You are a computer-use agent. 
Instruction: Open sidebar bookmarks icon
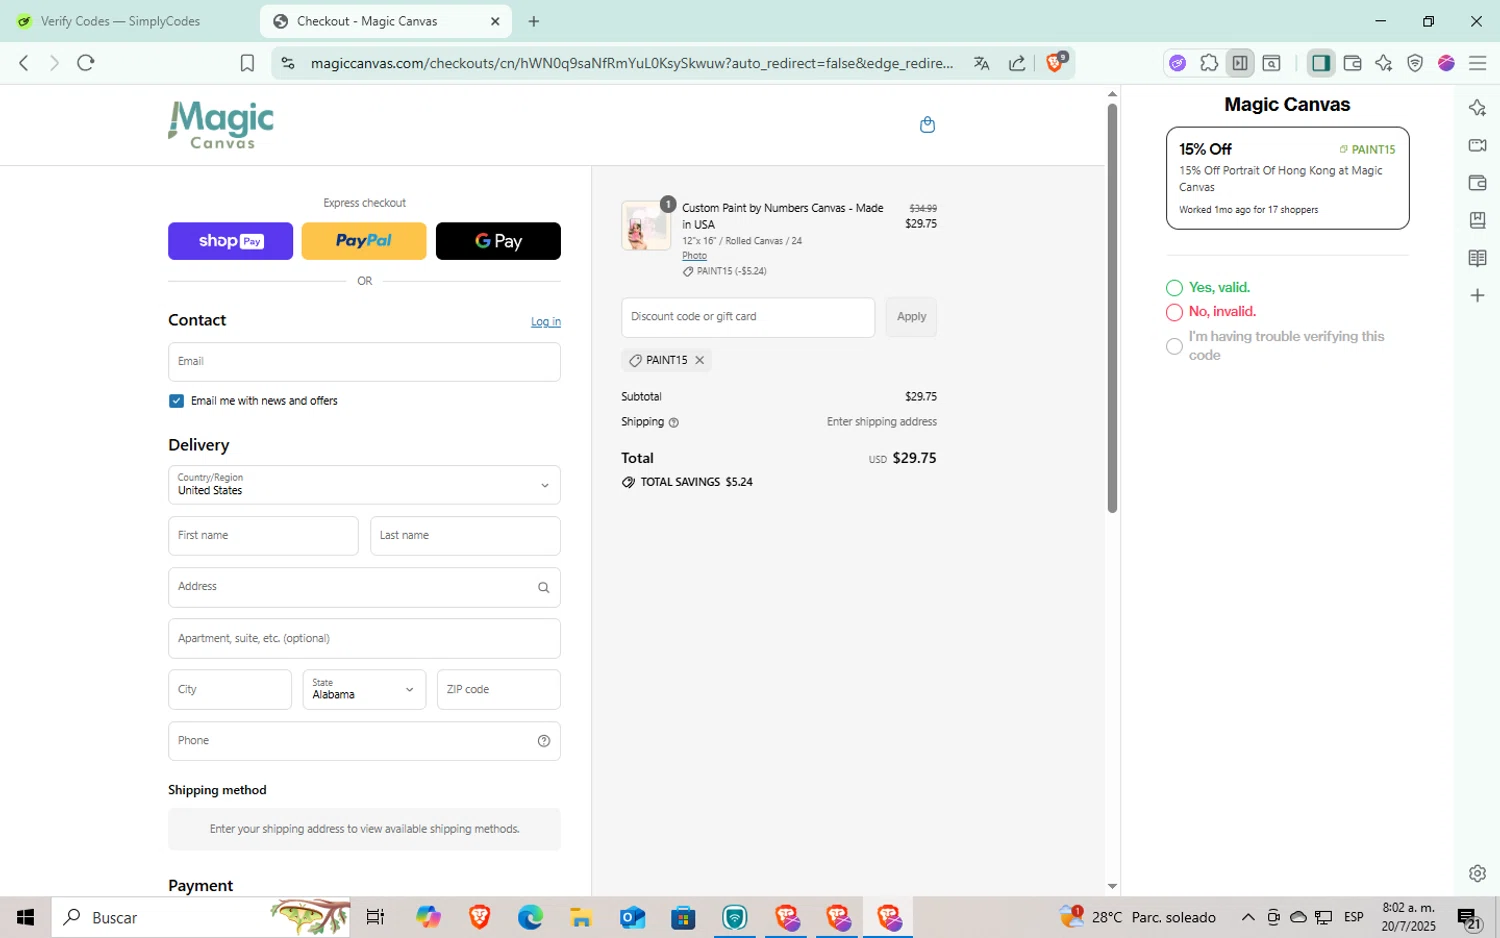(x=1477, y=220)
